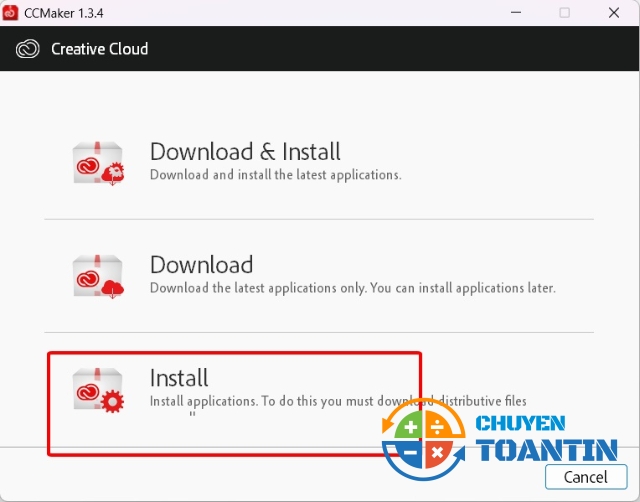Viewport: 640px width, 502px height.
Task: Choose the Install option heading
Action: tap(179, 378)
